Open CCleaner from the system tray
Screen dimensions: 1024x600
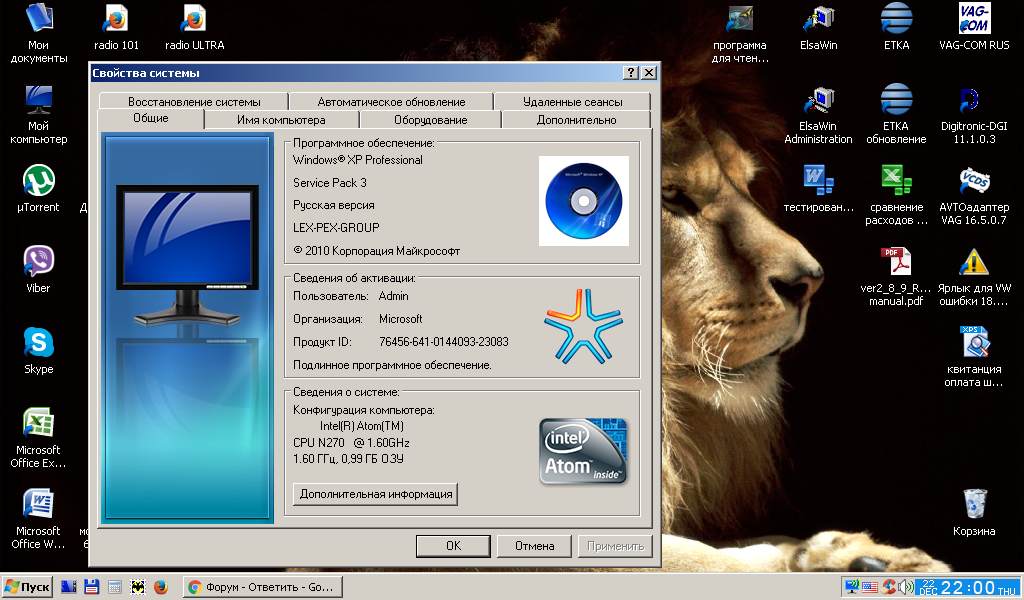pyautogui.click(x=889, y=585)
